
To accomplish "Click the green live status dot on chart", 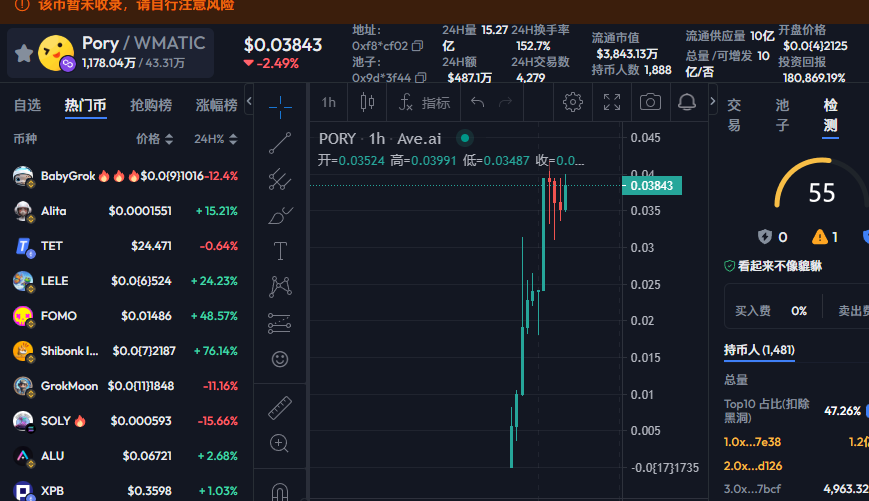I will [465, 138].
